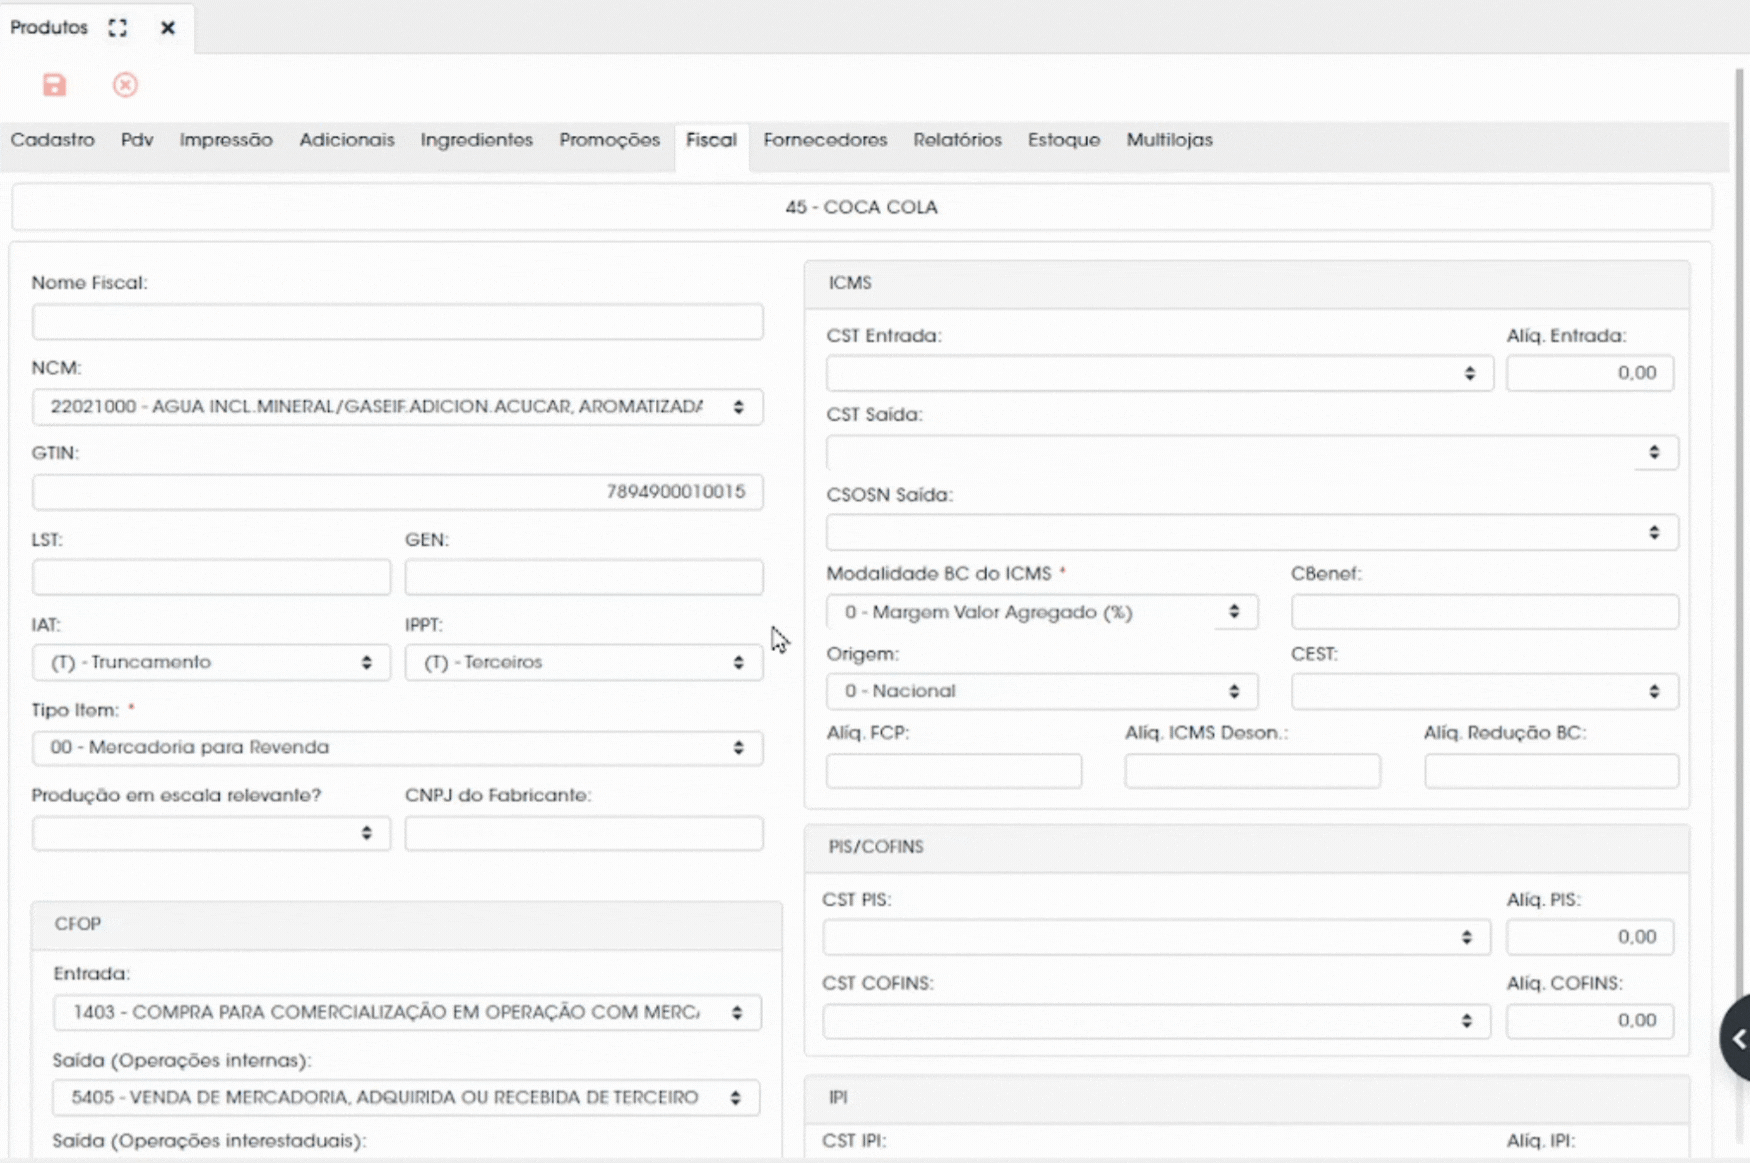This screenshot has height=1163, width=1750.
Task: Open the Tipo Item dropdown
Action: 397,748
